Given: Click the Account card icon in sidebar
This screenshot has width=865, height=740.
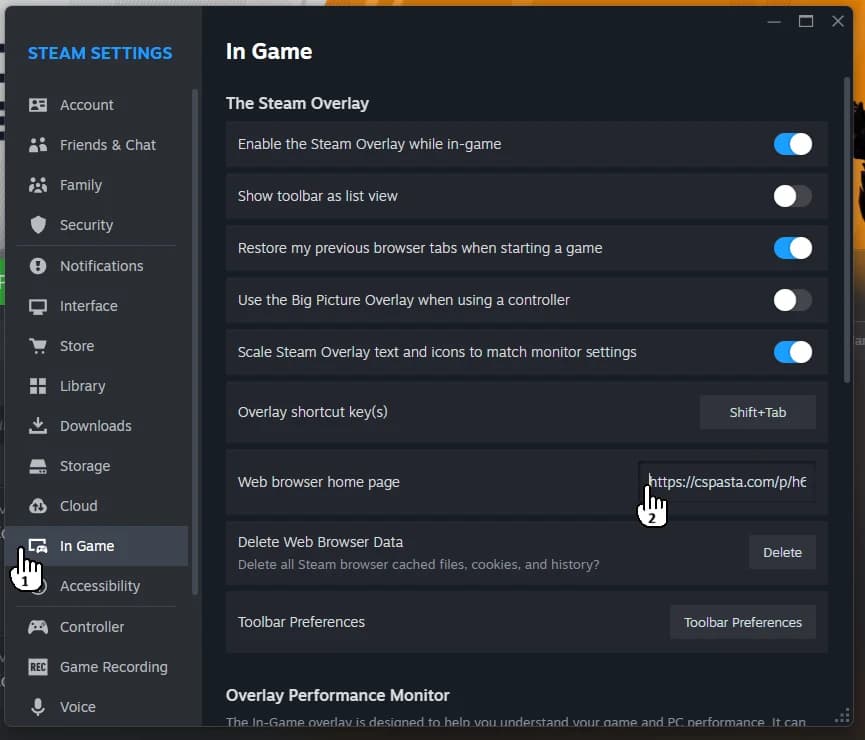Looking at the screenshot, I should [38, 105].
